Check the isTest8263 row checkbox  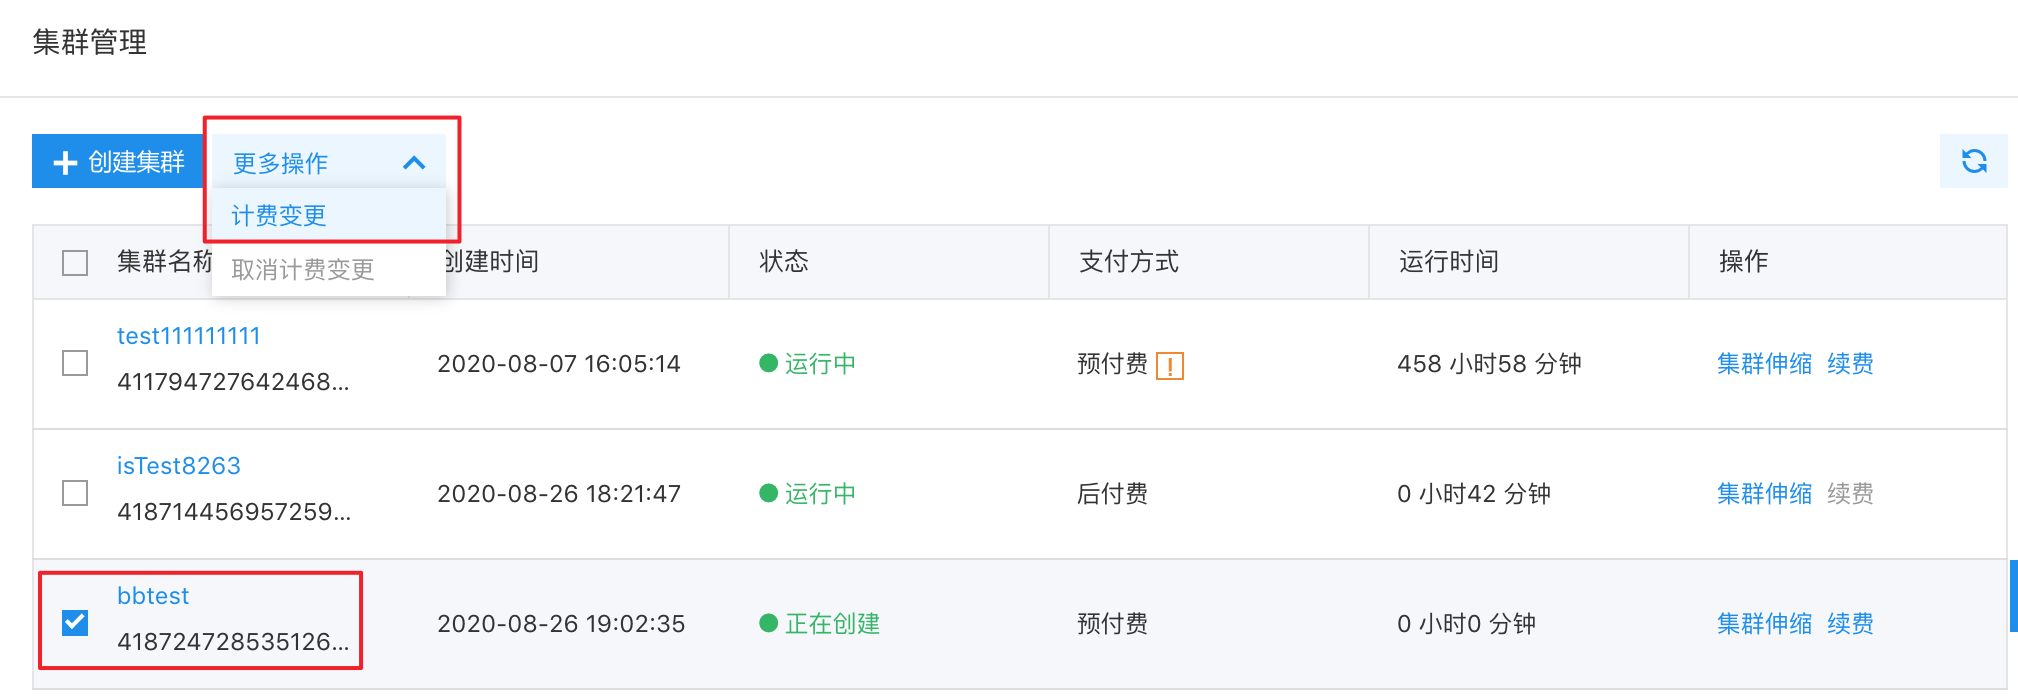(75, 493)
